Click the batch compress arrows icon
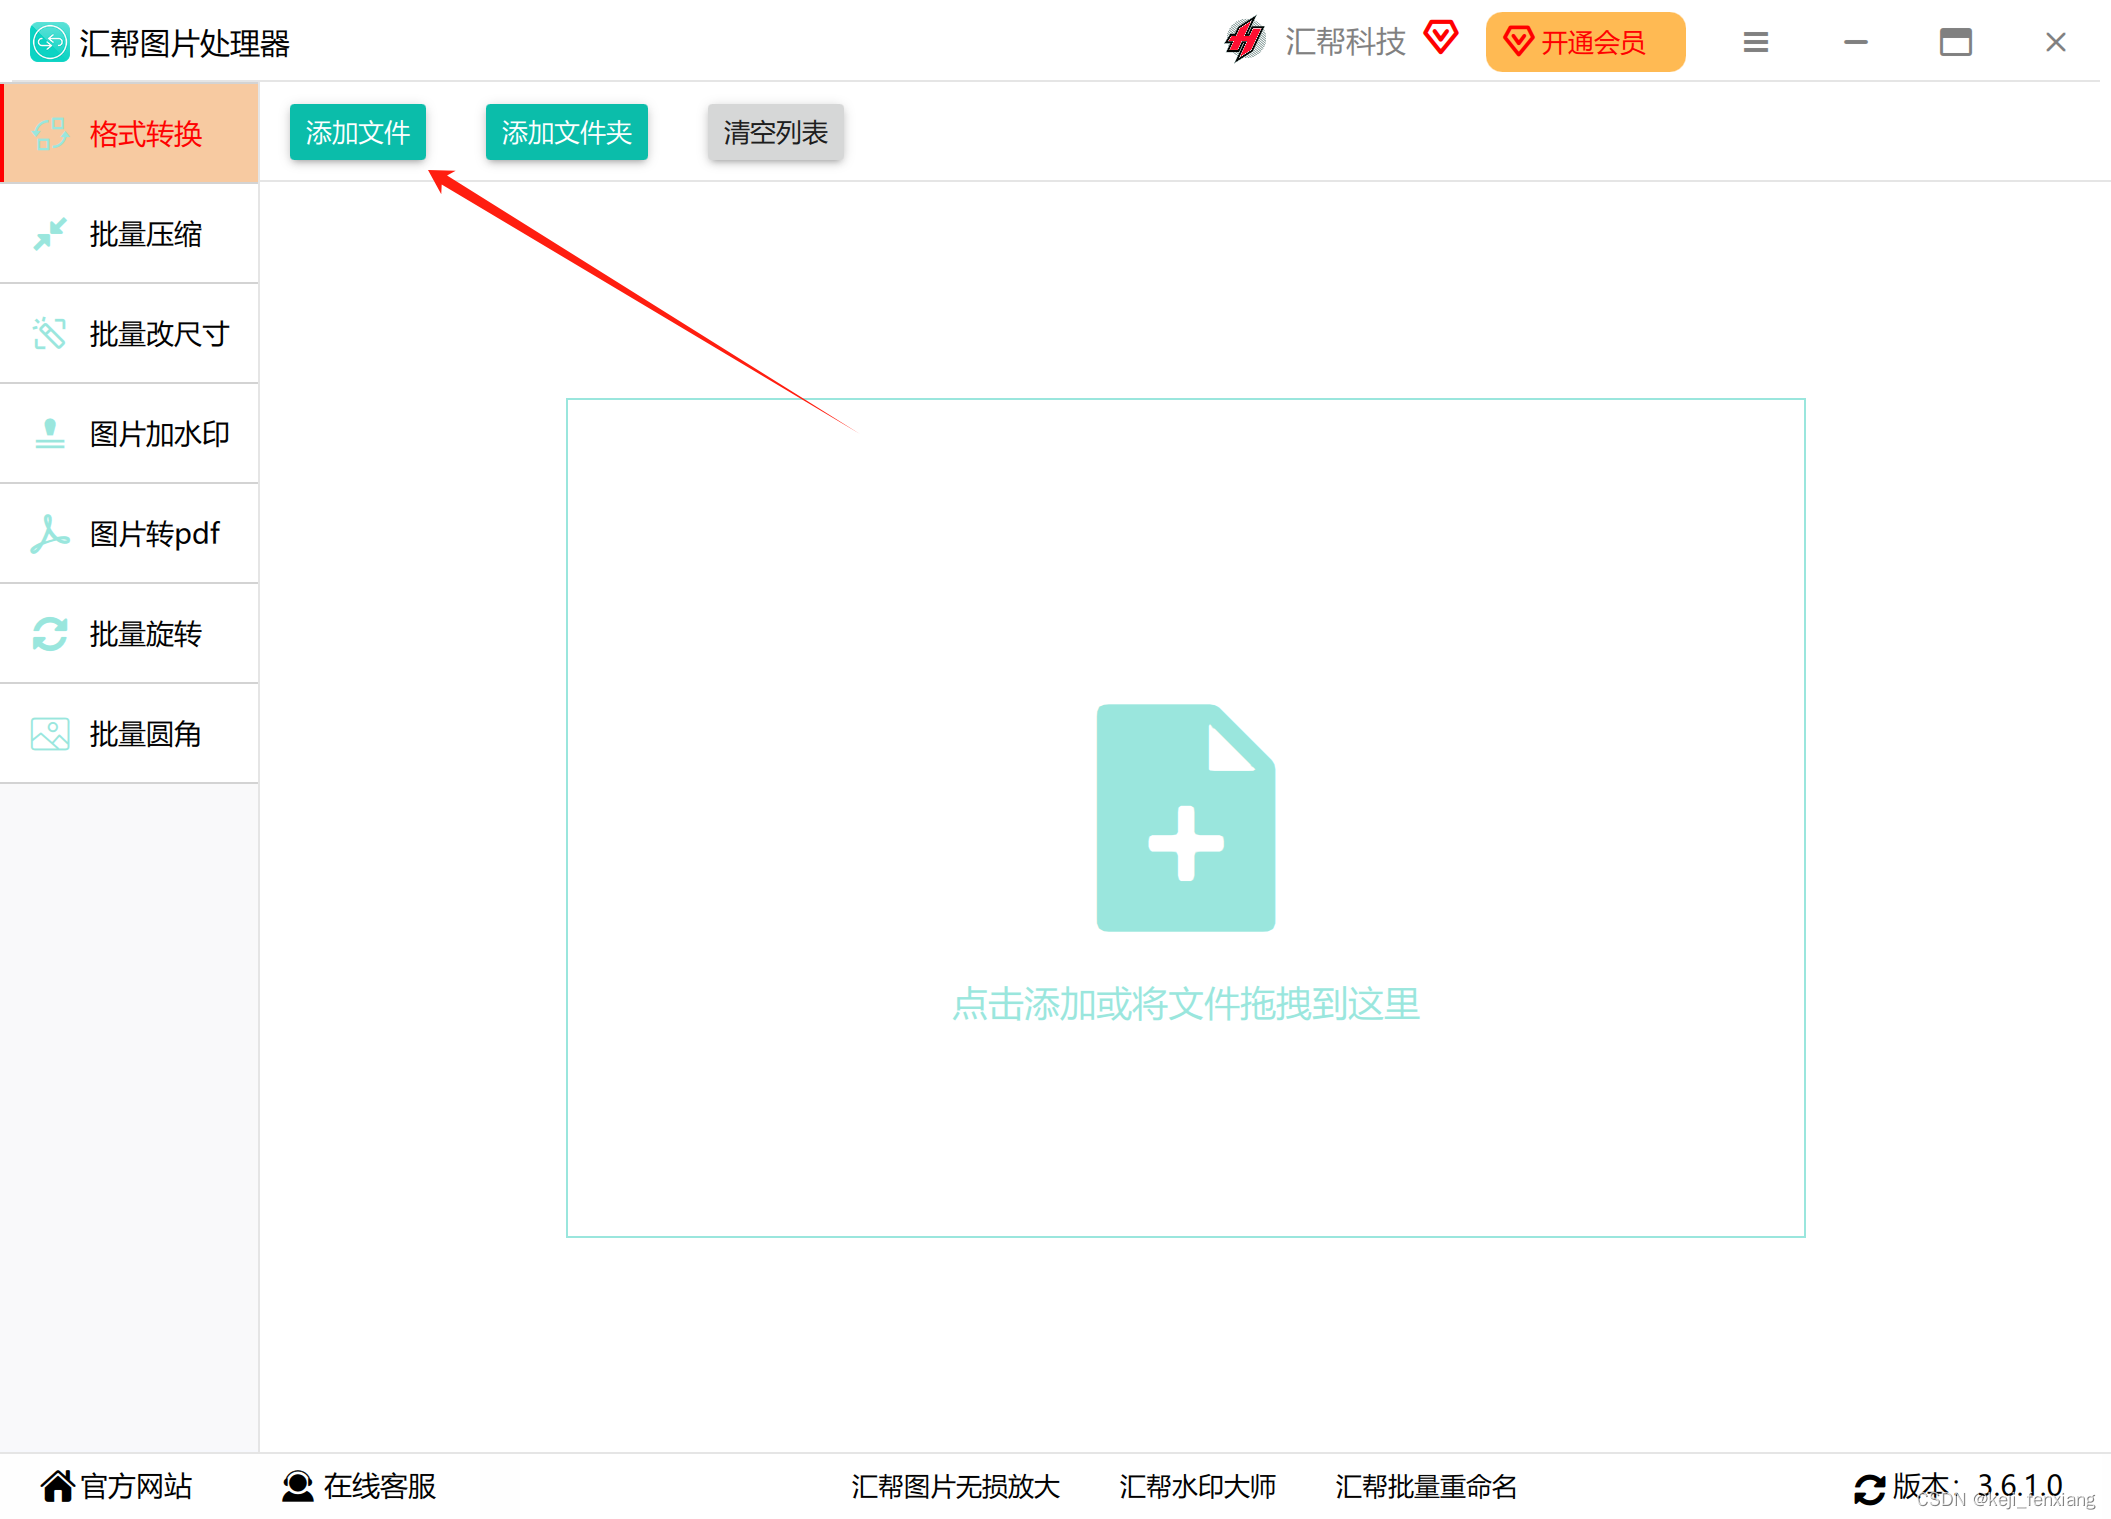2111x1519 pixels. [50, 234]
